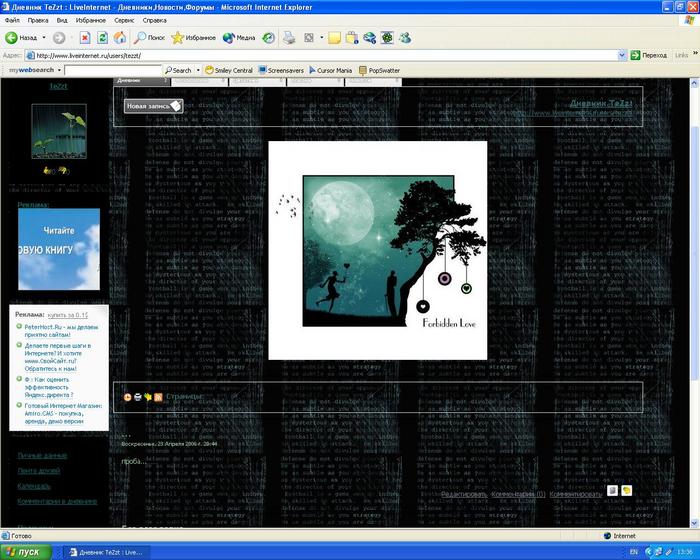Image resolution: width=700 pixels, height=560 pixels.
Task: Open the Поиск search pane
Action: click(150, 38)
